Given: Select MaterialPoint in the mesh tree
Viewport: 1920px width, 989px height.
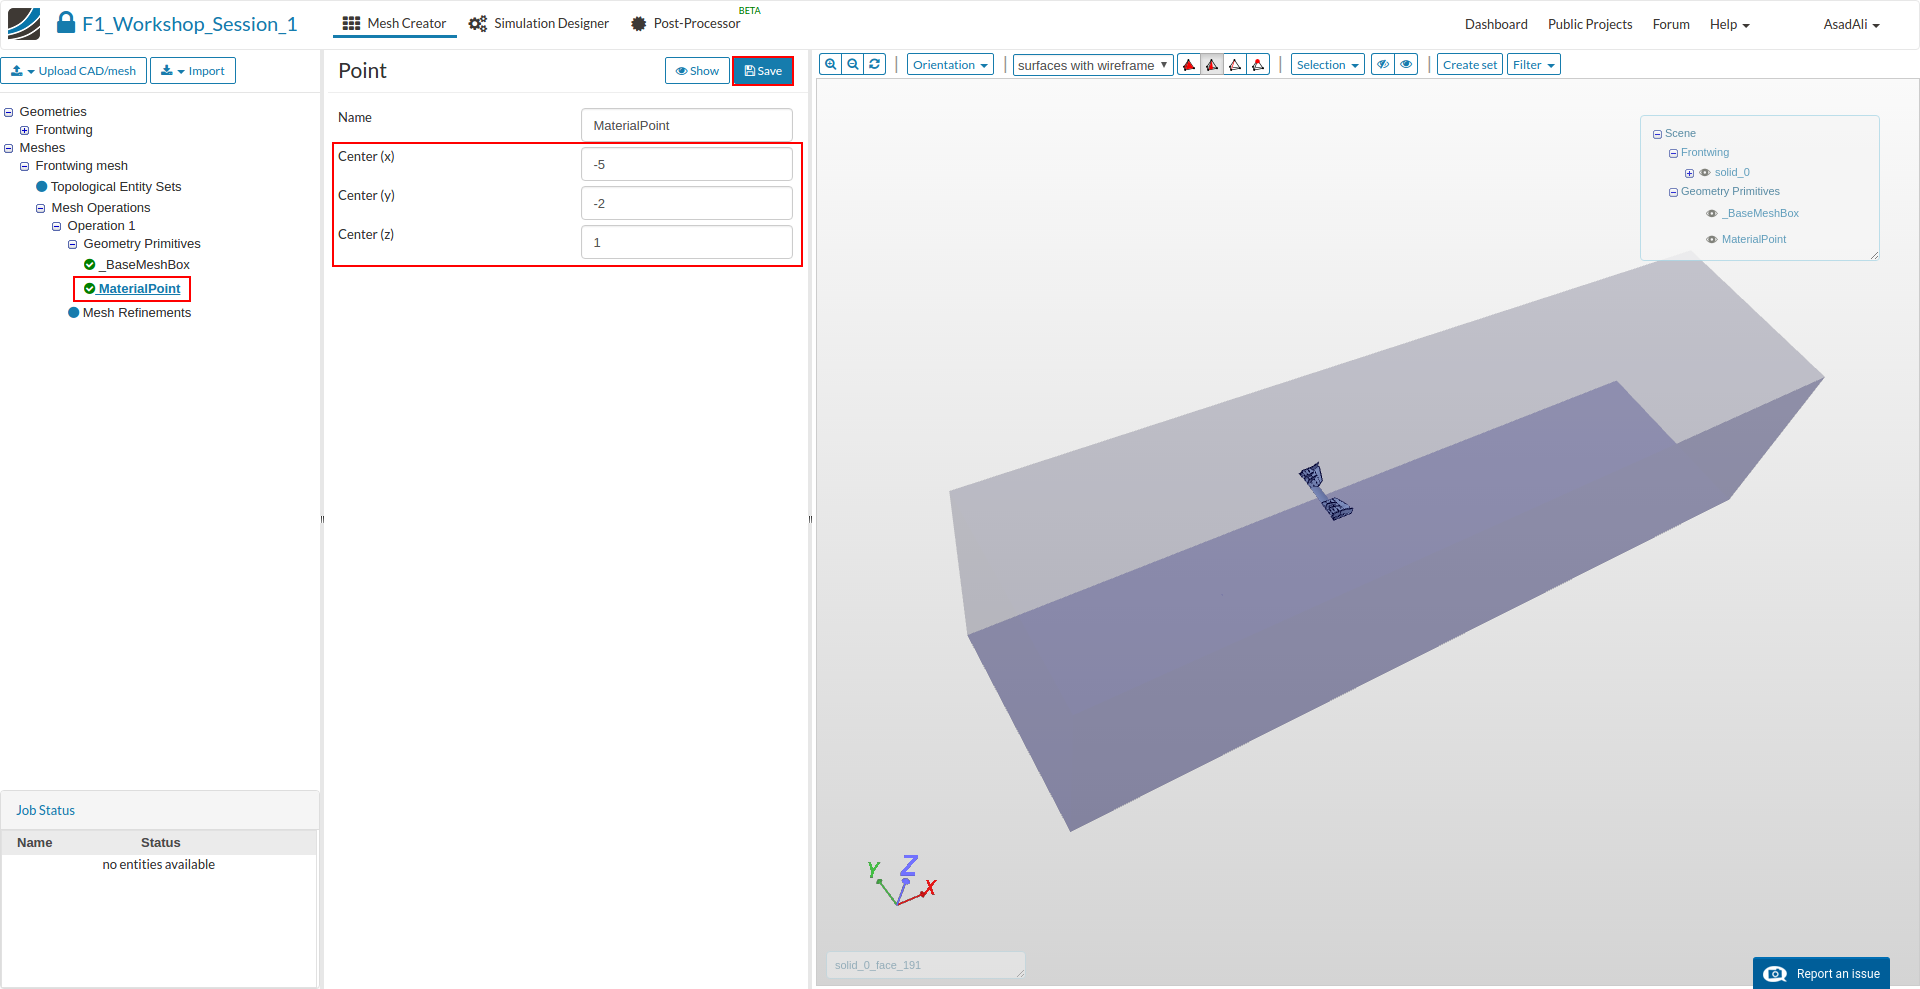Looking at the screenshot, I should click(140, 289).
